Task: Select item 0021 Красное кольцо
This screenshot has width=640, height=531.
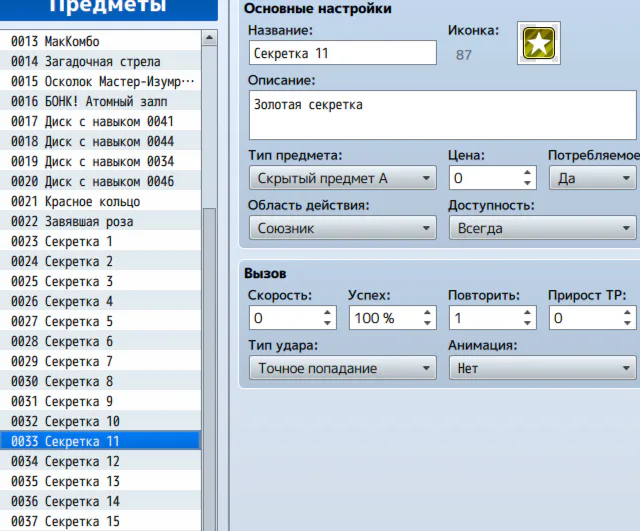Action: (x=100, y=201)
